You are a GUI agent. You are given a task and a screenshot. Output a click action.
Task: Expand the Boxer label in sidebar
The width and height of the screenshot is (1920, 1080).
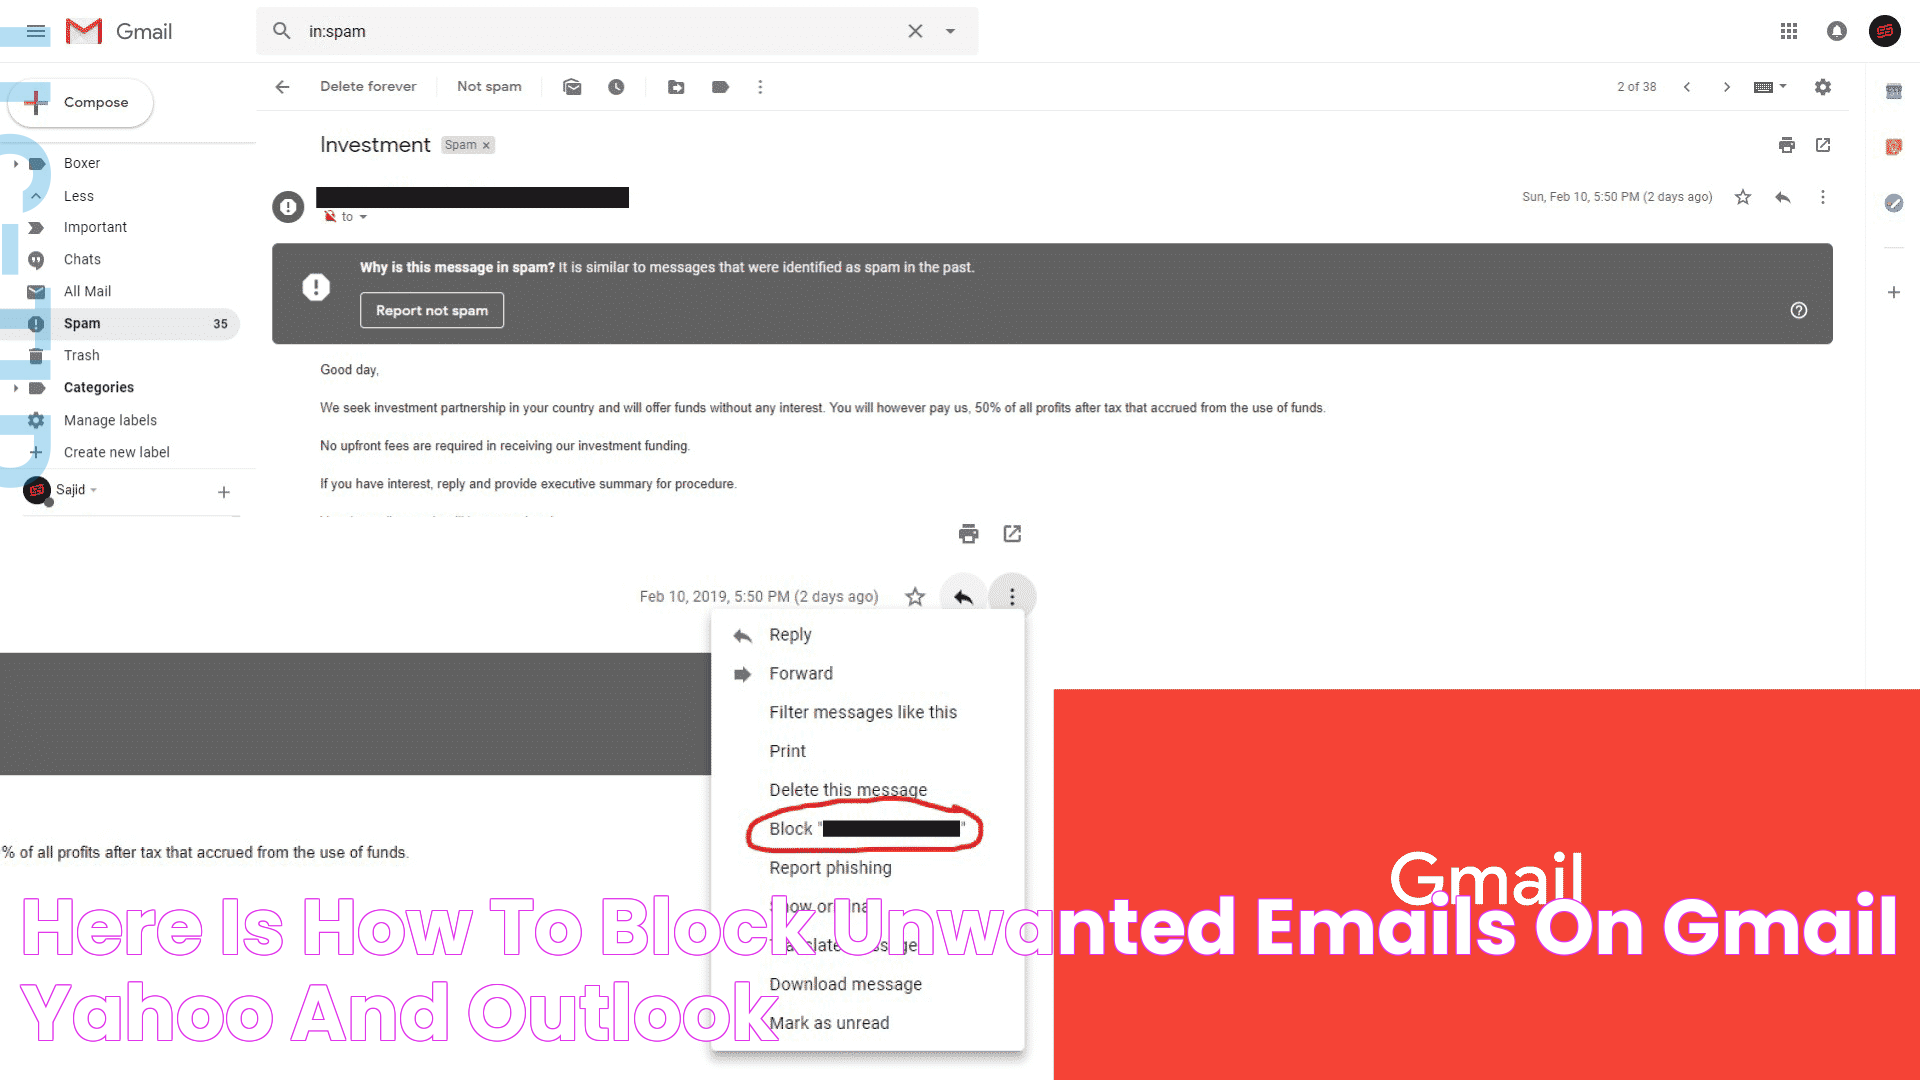pos(16,162)
